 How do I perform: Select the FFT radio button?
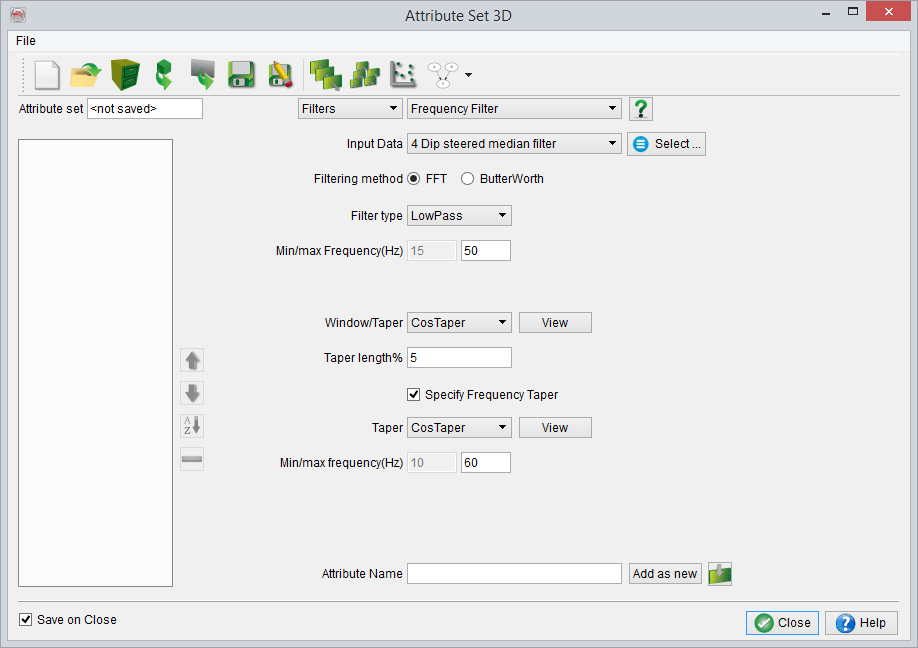(x=414, y=179)
